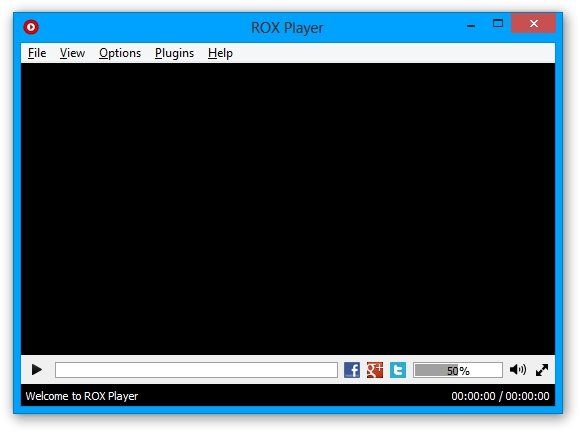This screenshot has height=433, width=580.
Task: Open the Google+ share icon
Action: point(375,370)
